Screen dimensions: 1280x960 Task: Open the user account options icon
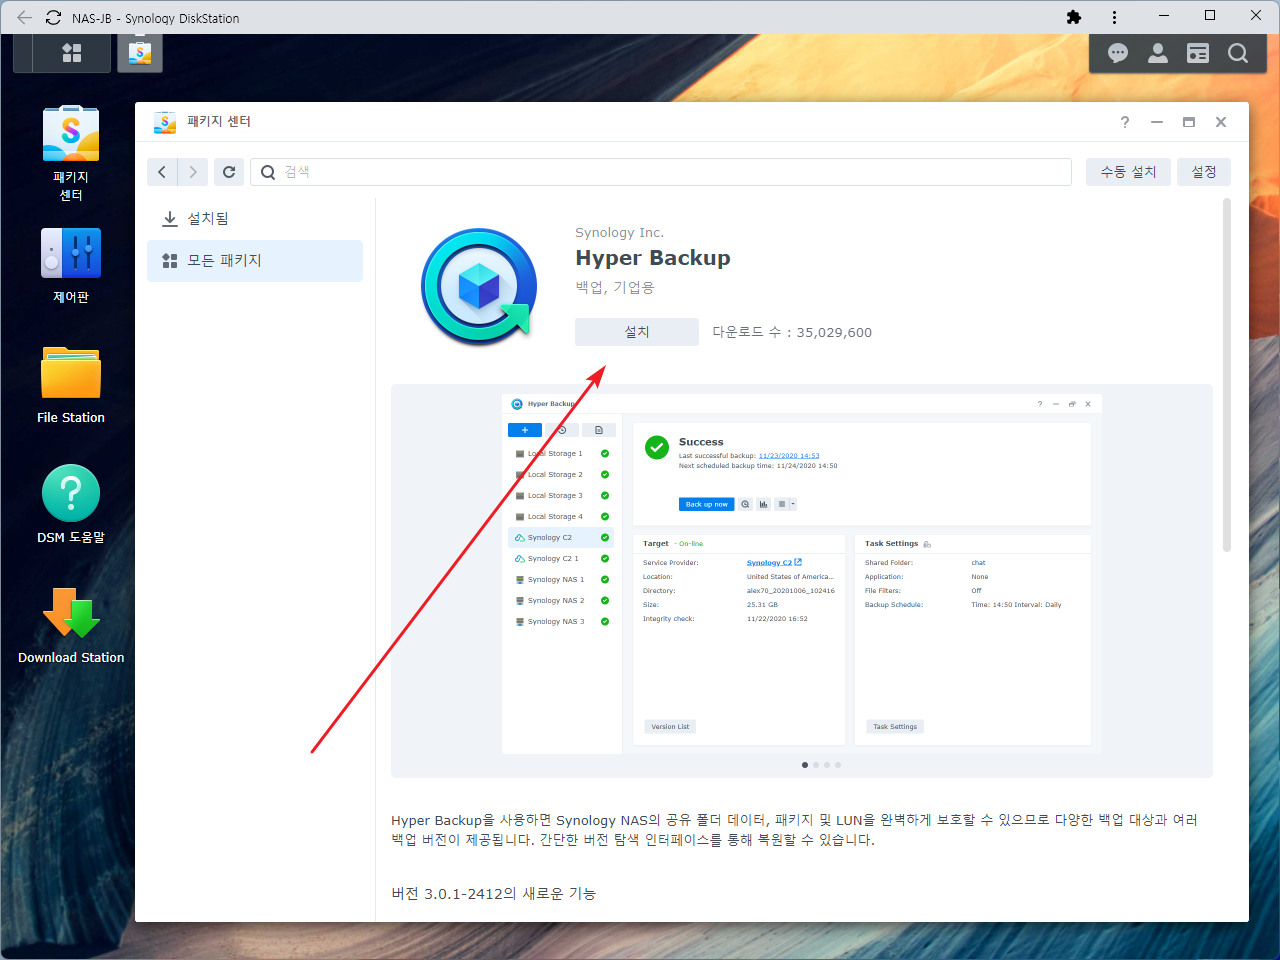[x=1158, y=53]
